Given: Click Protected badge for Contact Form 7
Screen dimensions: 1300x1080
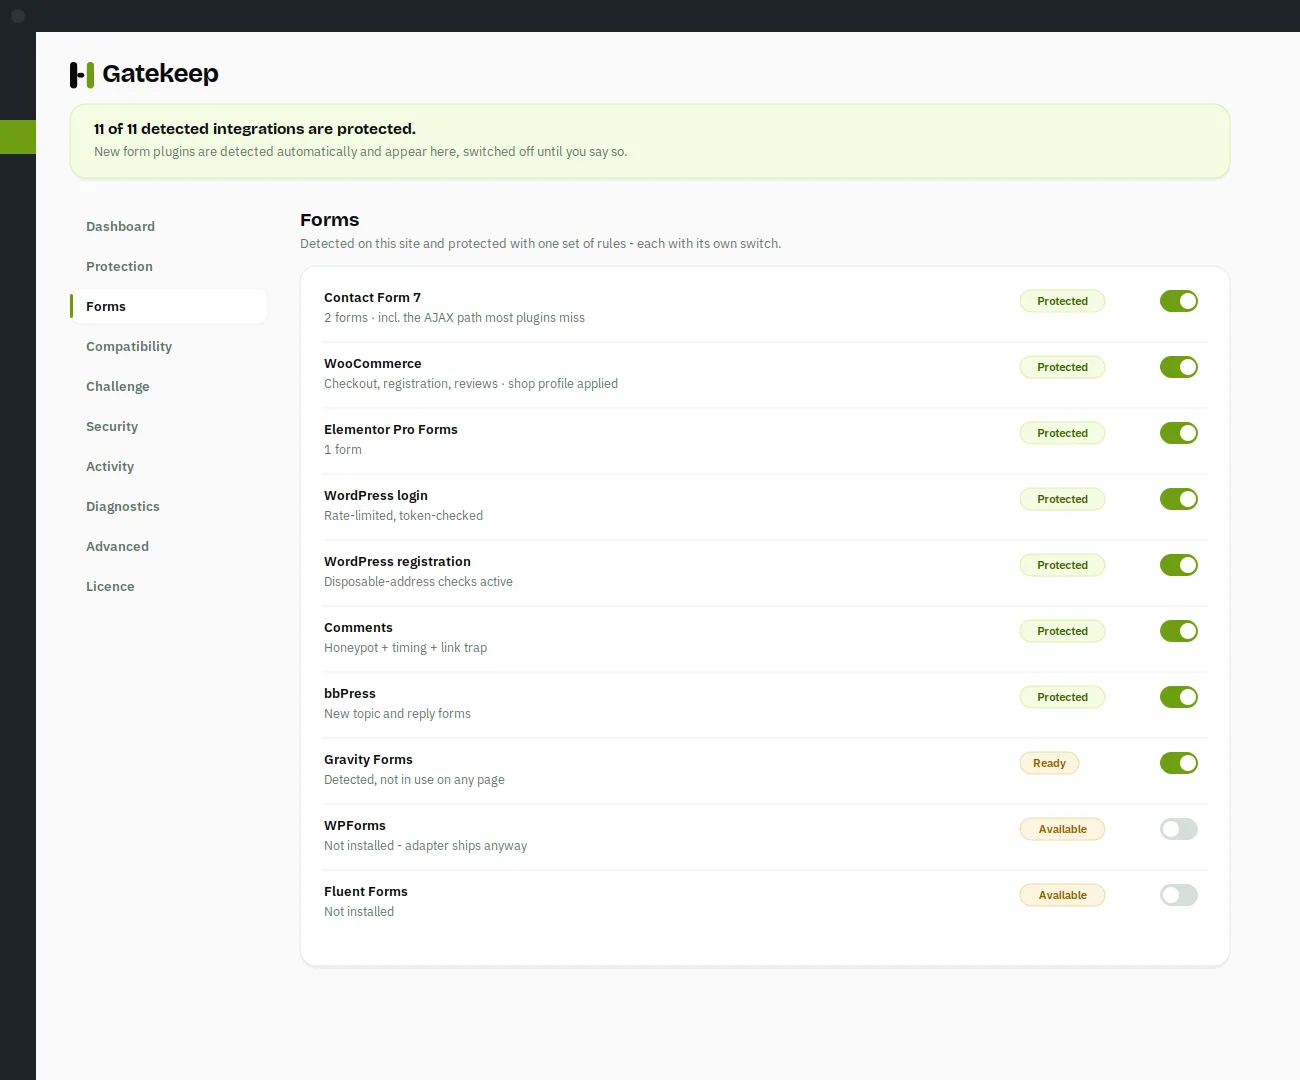Looking at the screenshot, I should 1062,301.
